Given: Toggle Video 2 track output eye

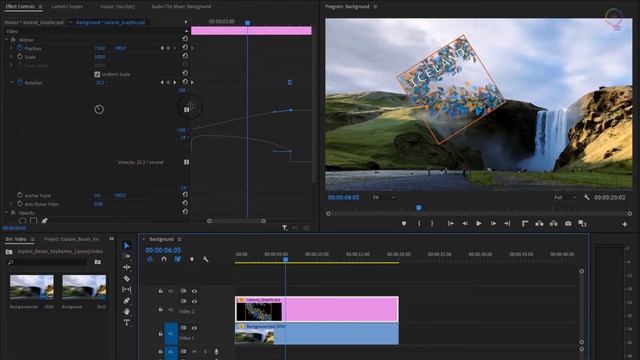Looking at the screenshot, I should (x=194, y=301).
